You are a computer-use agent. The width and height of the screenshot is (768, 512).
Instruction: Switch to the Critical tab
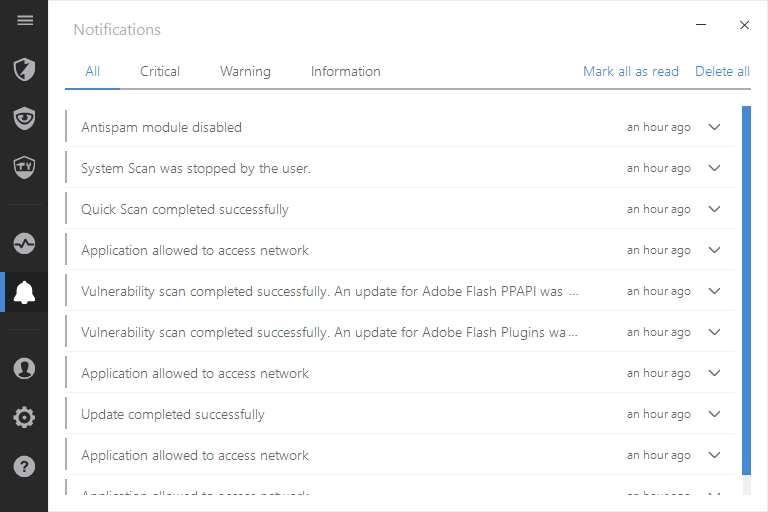tap(160, 71)
